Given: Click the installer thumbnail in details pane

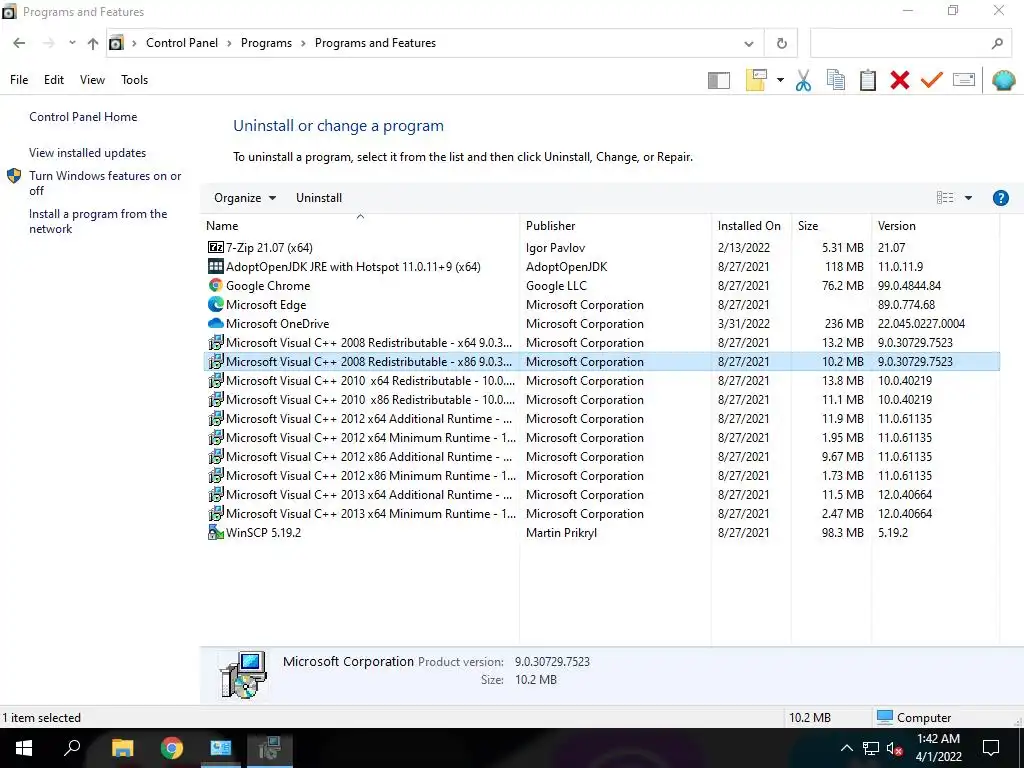Looking at the screenshot, I should 243,675.
